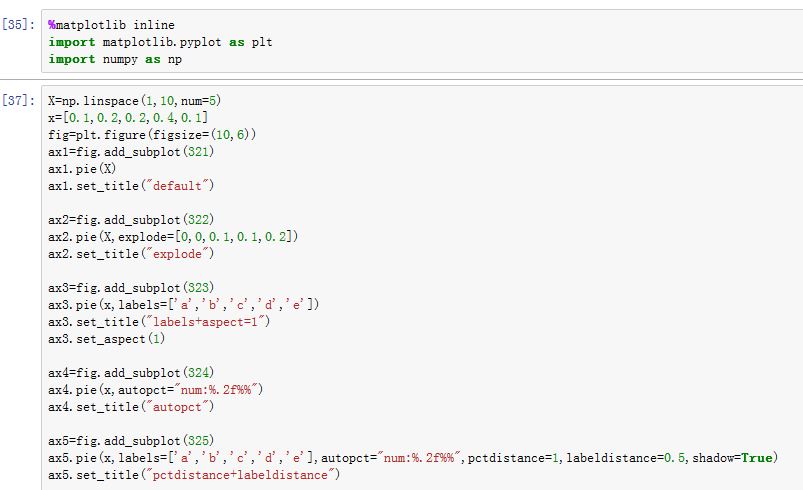Image resolution: width=803 pixels, height=490 pixels.
Task: Click the cell prompt labeled [35]
Action: point(18,25)
